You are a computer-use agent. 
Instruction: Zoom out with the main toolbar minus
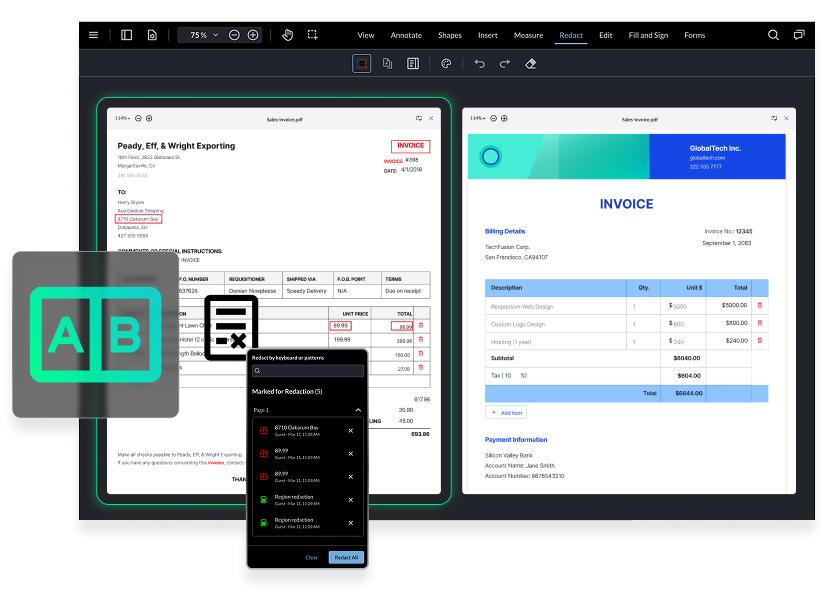pos(234,35)
